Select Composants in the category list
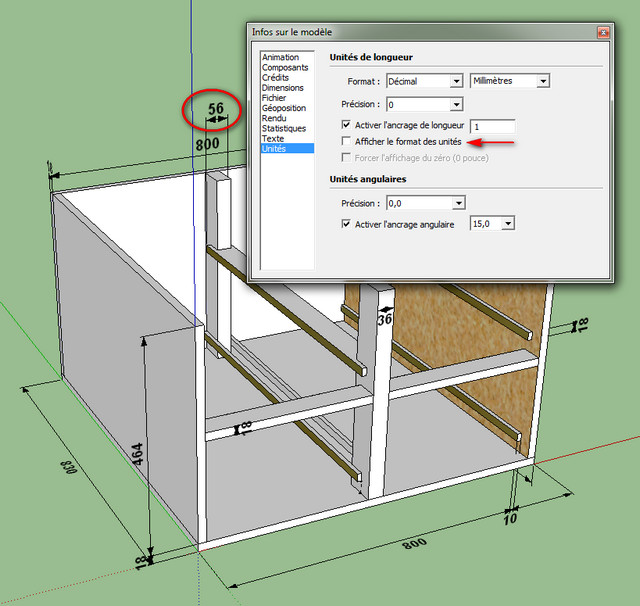 pyautogui.click(x=287, y=67)
